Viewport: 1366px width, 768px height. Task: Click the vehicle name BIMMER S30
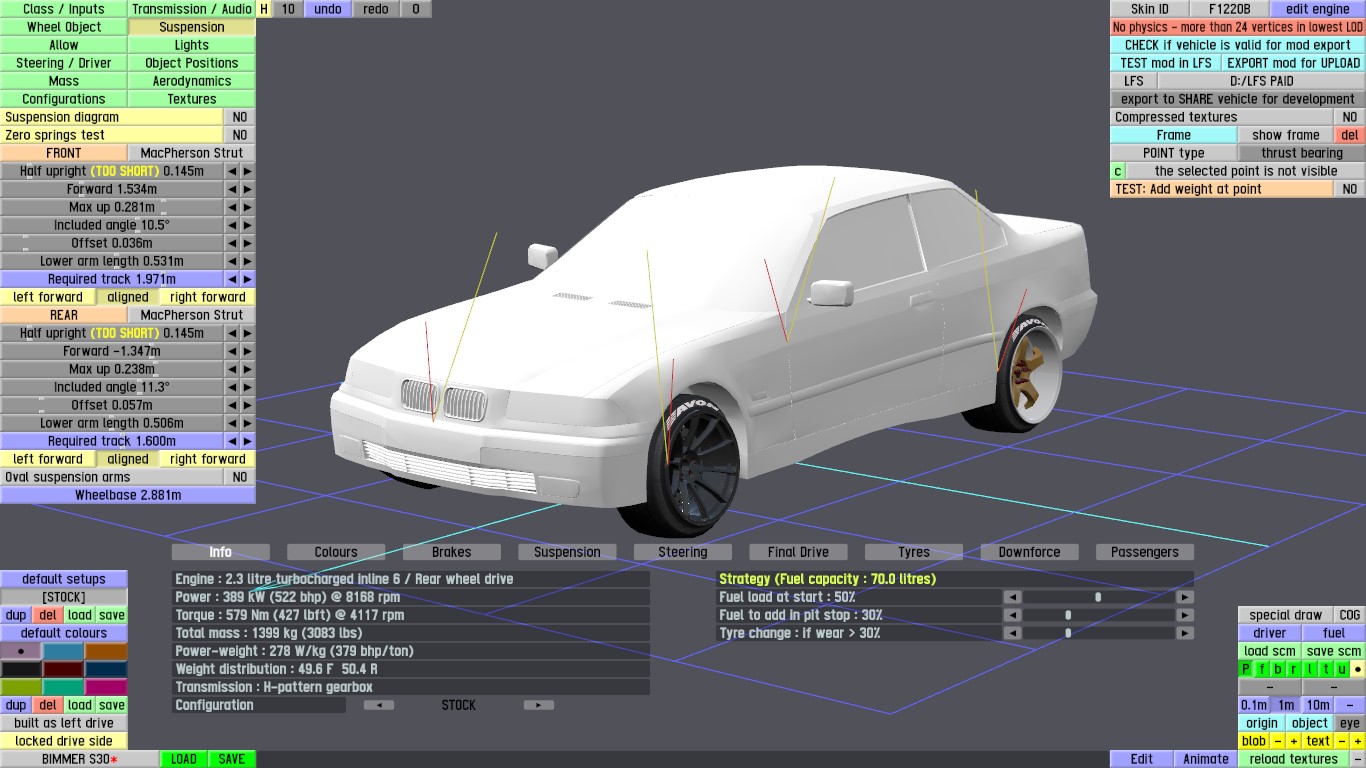pyautogui.click(x=80, y=759)
